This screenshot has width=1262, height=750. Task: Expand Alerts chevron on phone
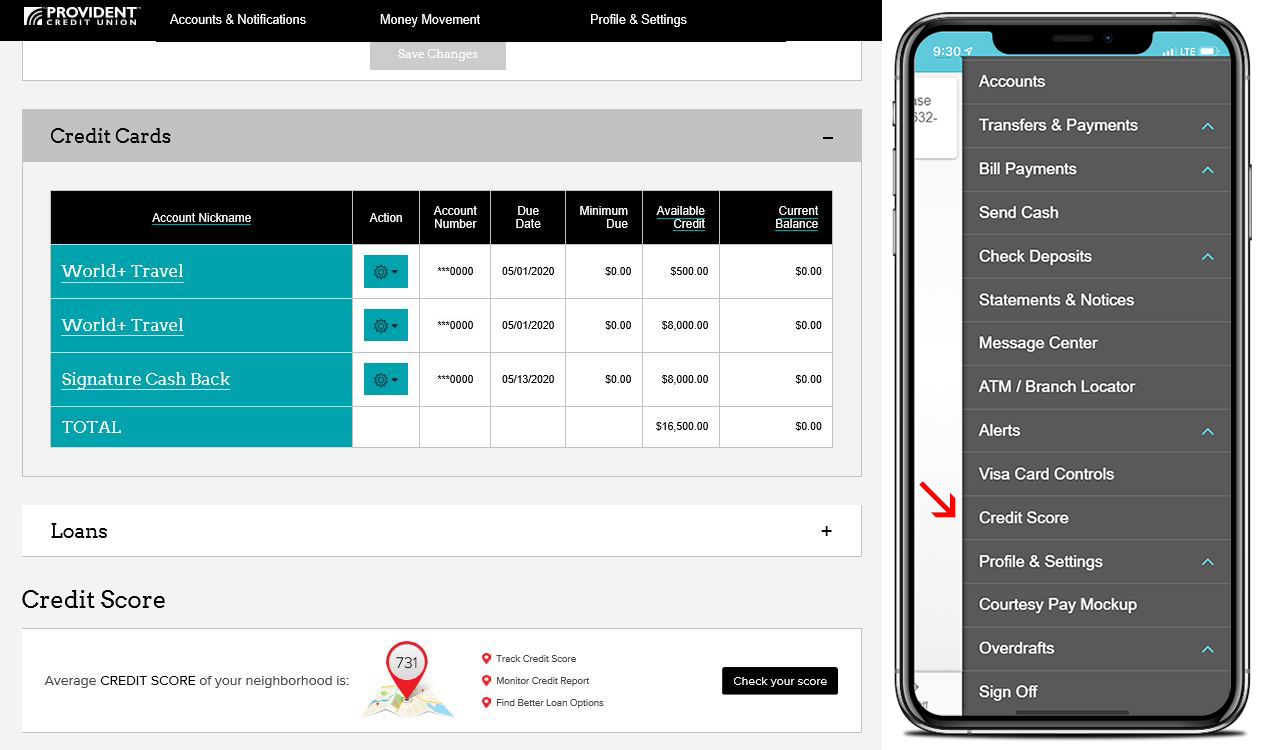tap(1207, 431)
